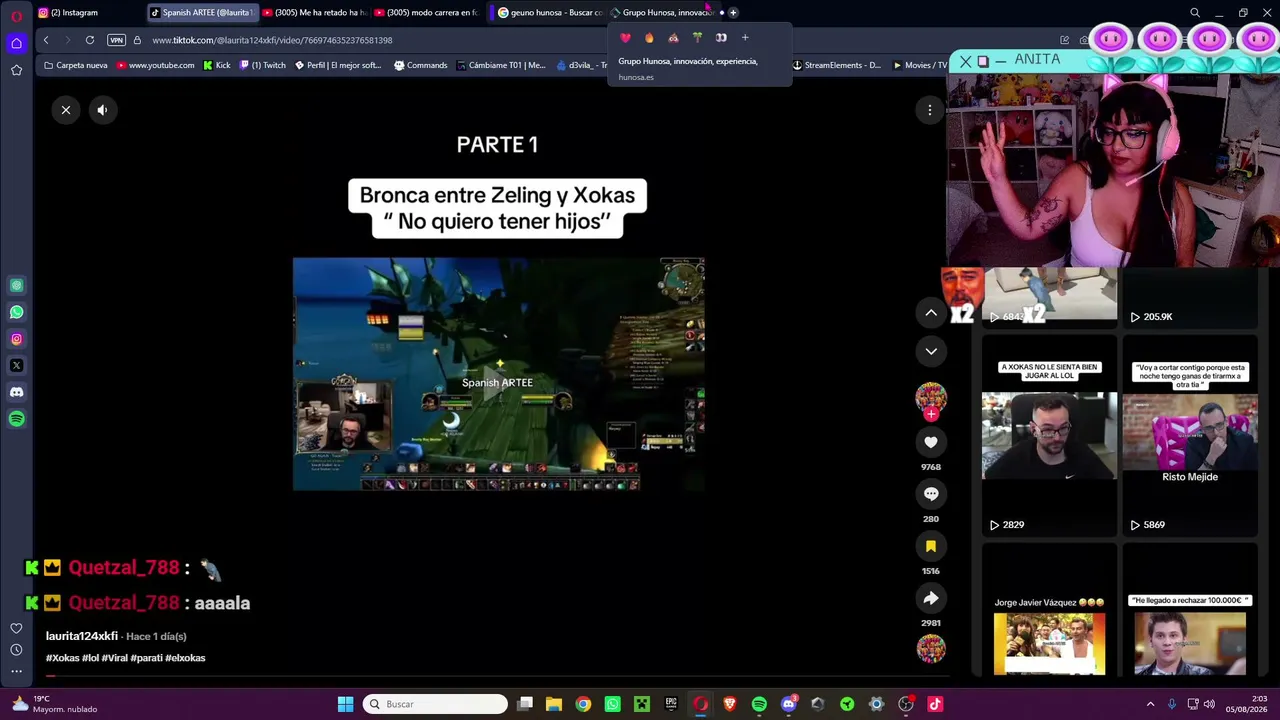Open the #parati hashtag

(146, 658)
